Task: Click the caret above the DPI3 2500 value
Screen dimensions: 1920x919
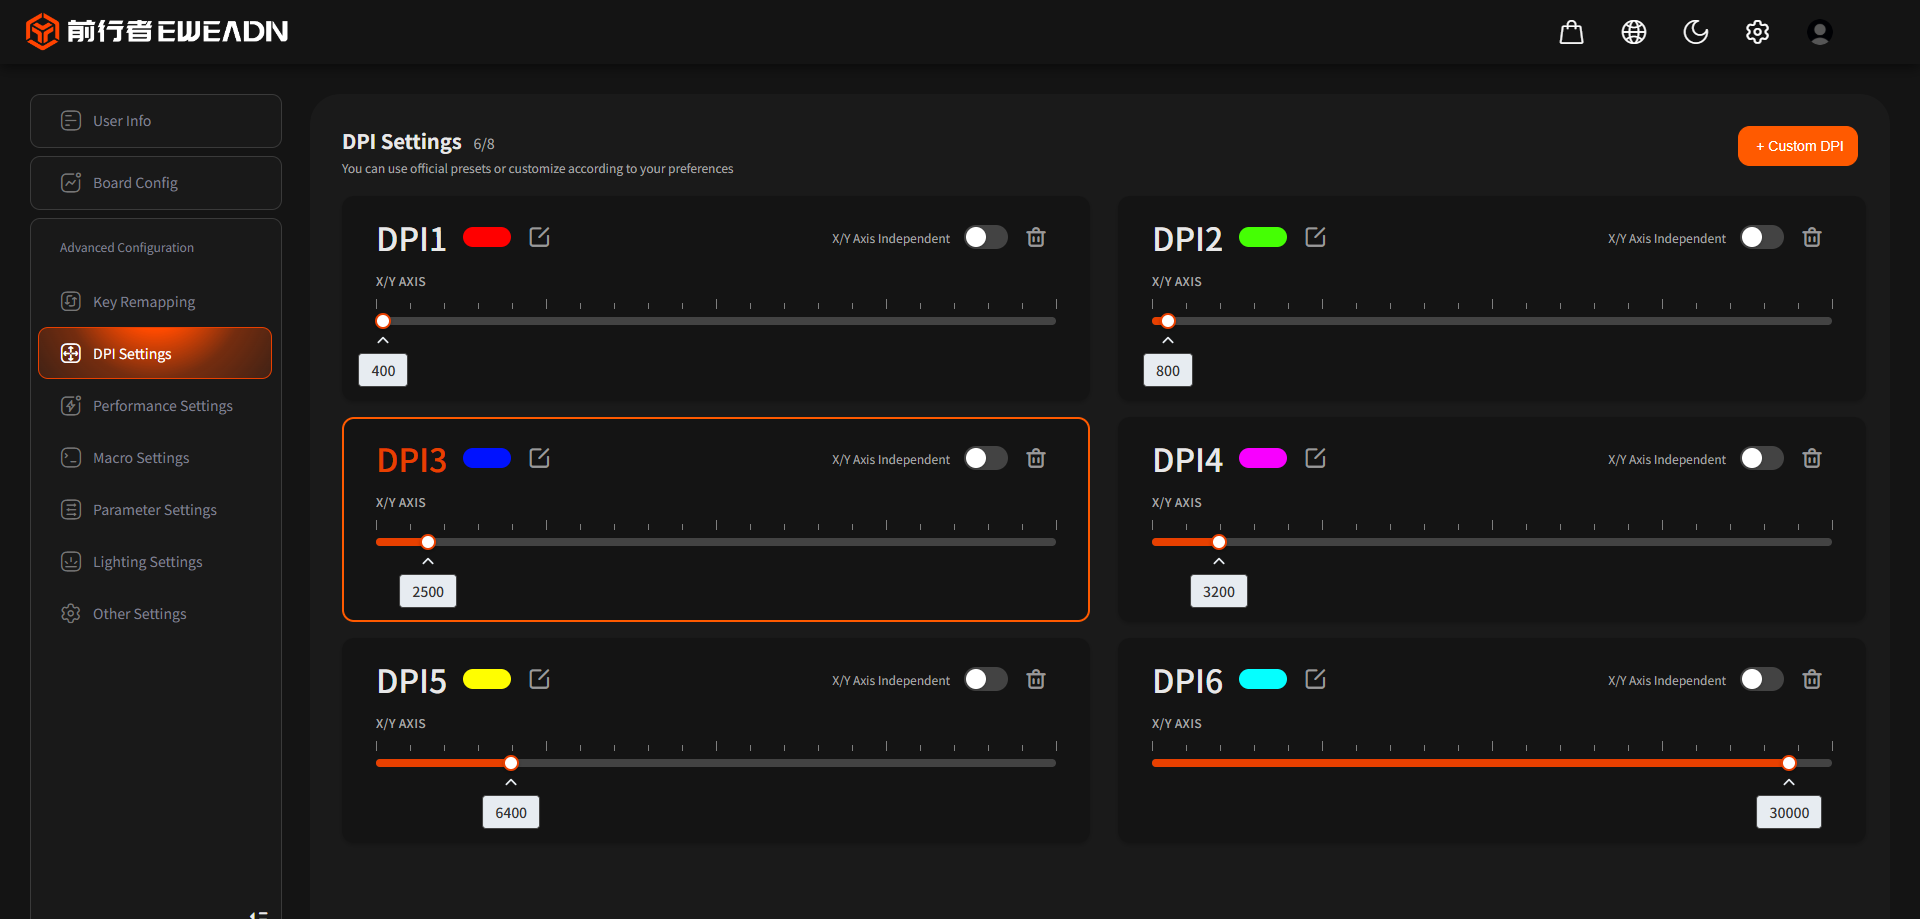Action: tap(428, 562)
